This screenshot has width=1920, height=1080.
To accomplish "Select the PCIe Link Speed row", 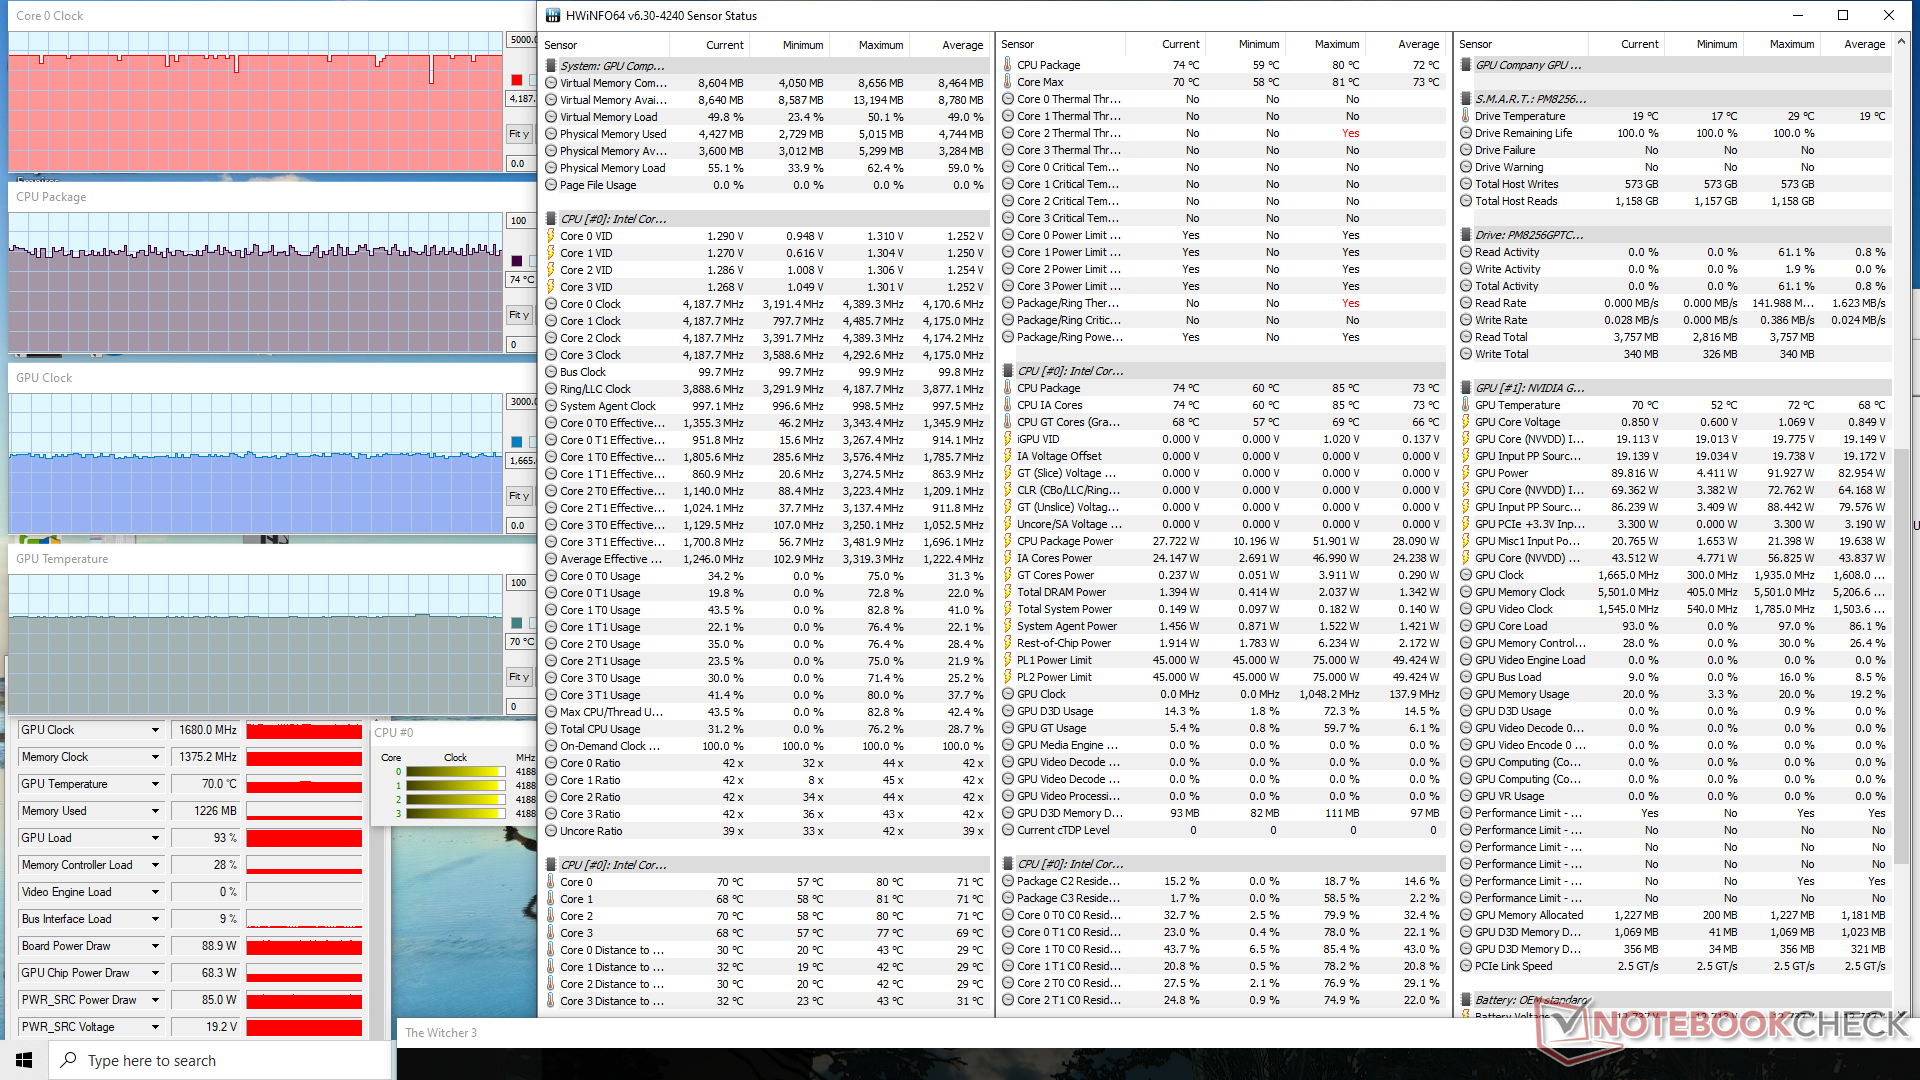I will [x=1675, y=966].
